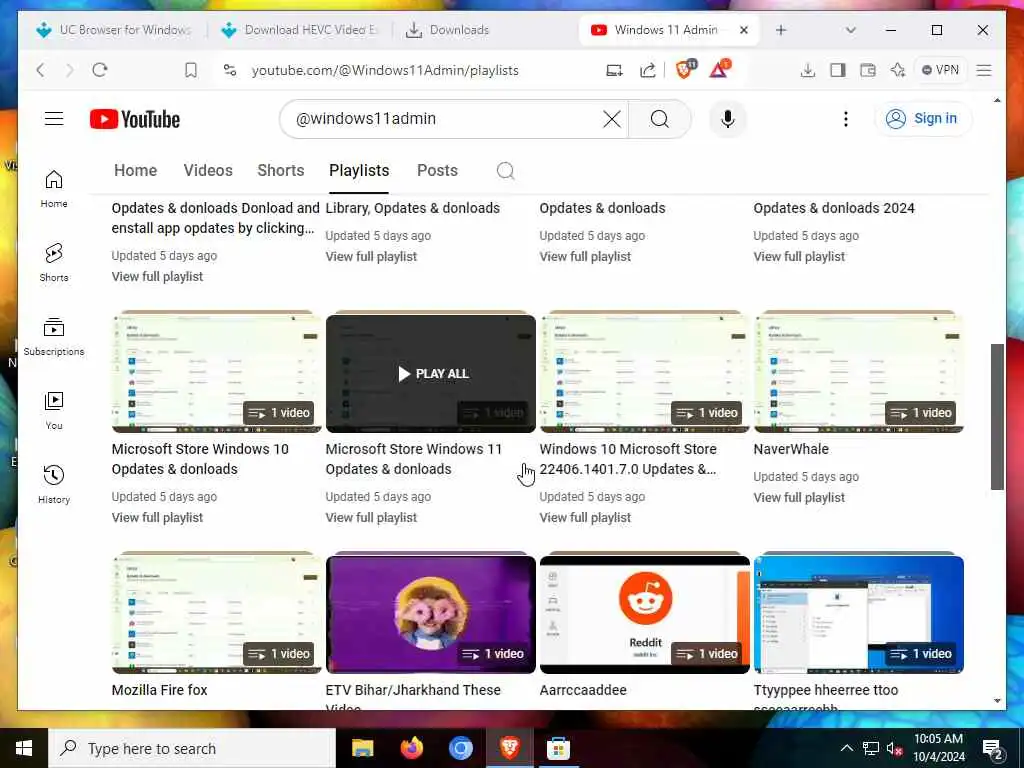Switch to the Home channel tab
The width and height of the screenshot is (1024, 768).
[x=135, y=170]
